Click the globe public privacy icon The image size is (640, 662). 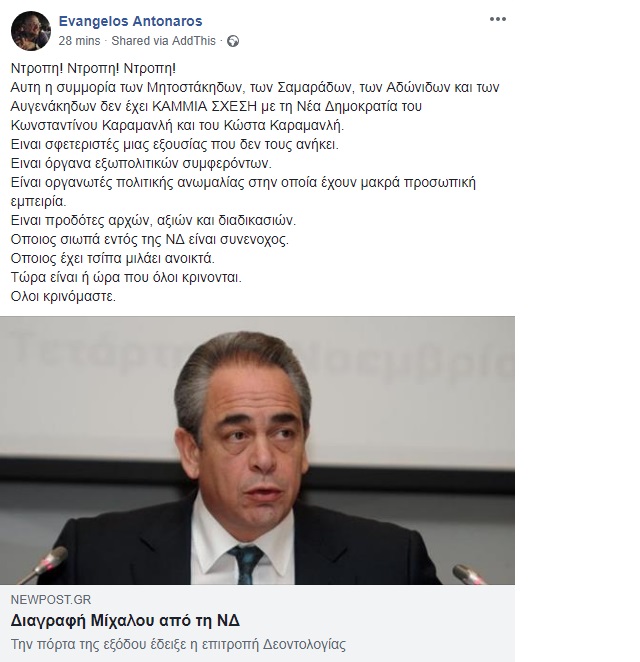point(233,41)
